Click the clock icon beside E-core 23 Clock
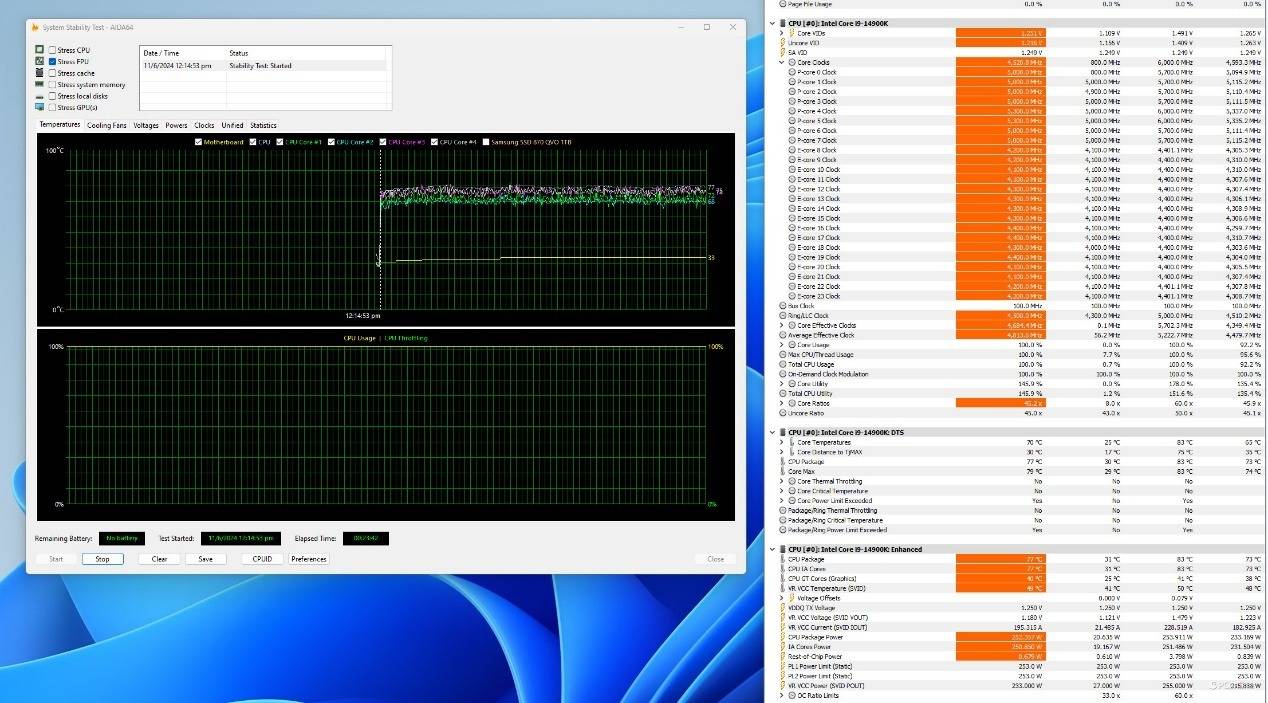Viewport: 1268px width, 703px height. click(x=792, y=296)
